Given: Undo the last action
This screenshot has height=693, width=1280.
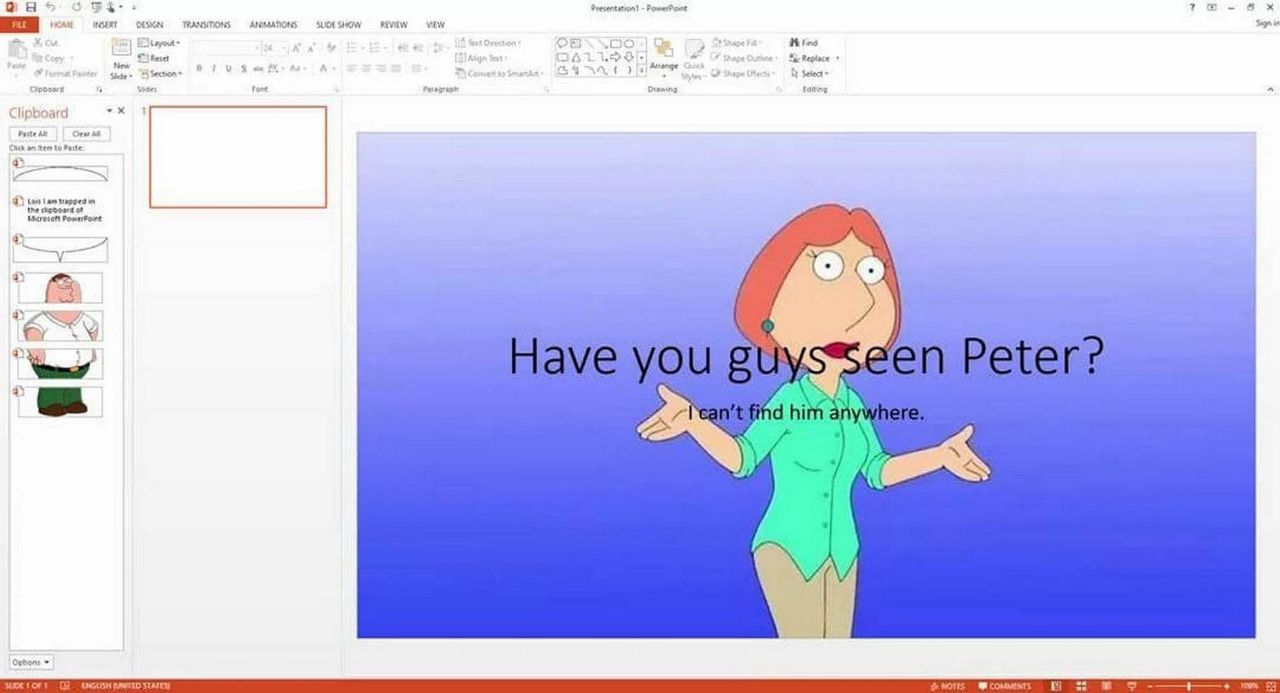Looking at the screenshot, I should point(51,8).
